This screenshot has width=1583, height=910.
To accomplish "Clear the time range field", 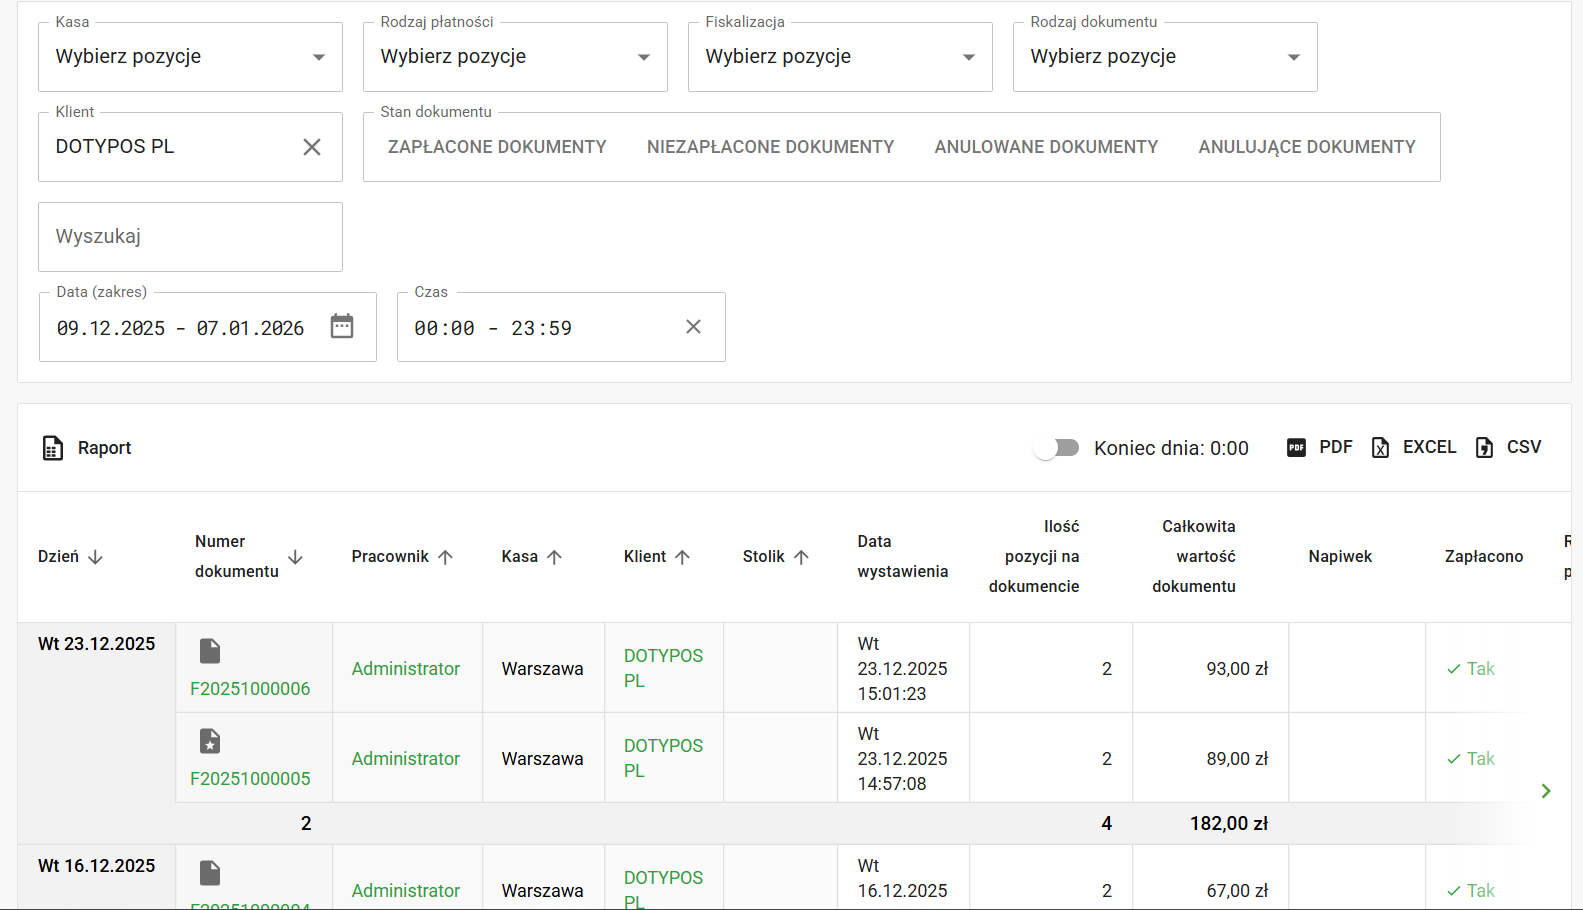I will click(x=693, y=327).
